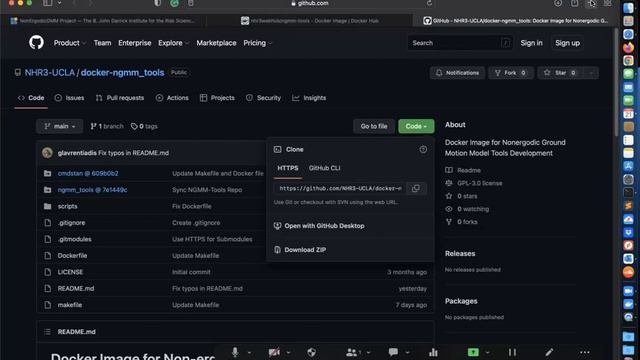Open the Safari share icon
Screen dimensions: 640x360
point(574,3)
